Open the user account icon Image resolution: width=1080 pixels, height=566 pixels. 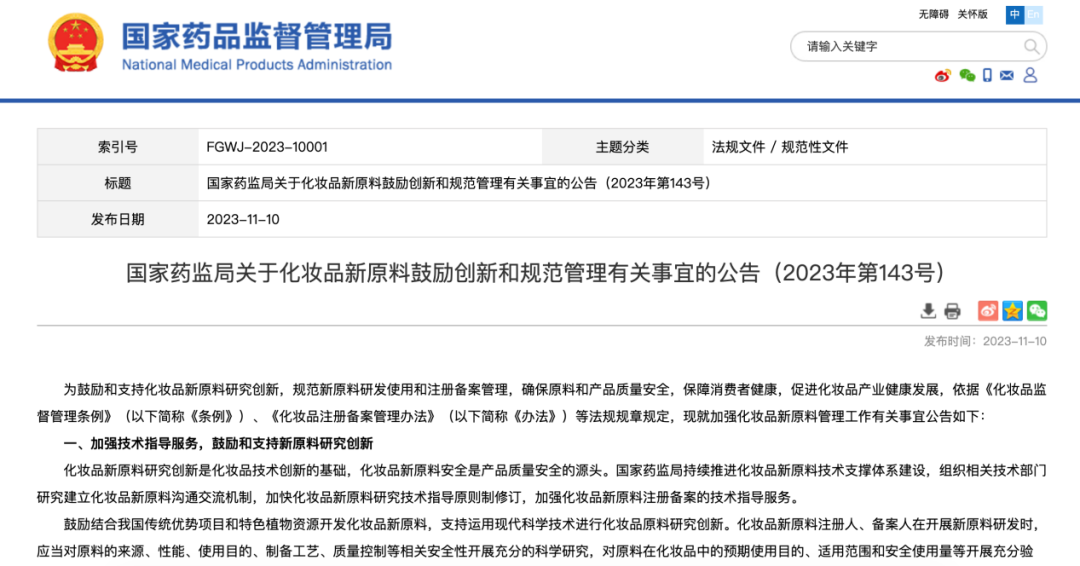coord(1030,75)
